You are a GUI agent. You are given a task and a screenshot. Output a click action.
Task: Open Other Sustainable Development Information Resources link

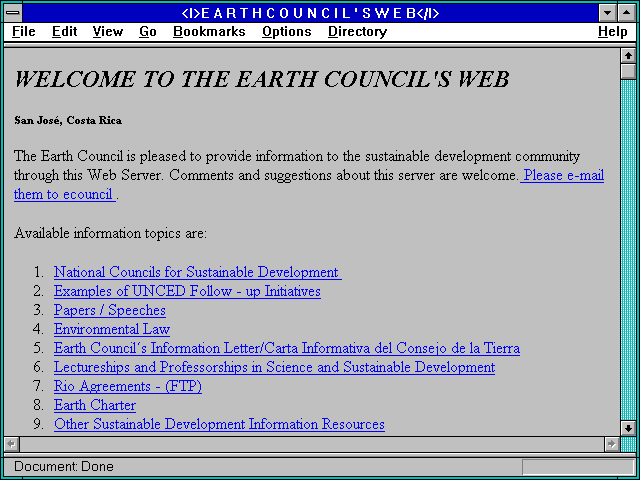coord(219,424)
